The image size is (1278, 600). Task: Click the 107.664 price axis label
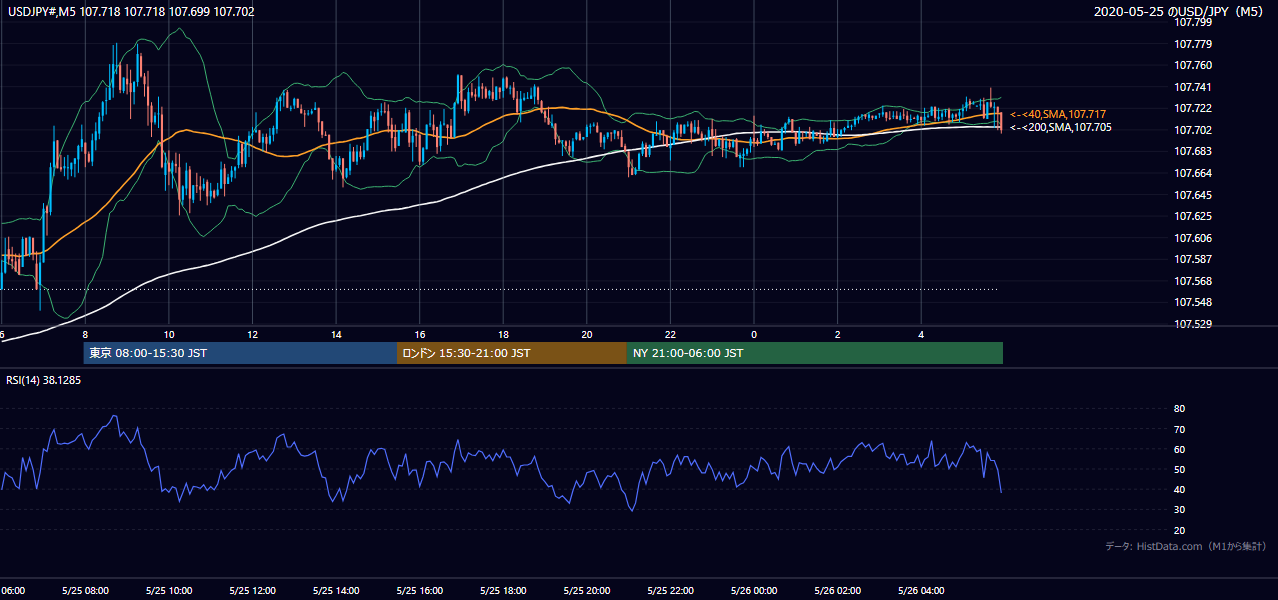click(x=1192, y=173)
